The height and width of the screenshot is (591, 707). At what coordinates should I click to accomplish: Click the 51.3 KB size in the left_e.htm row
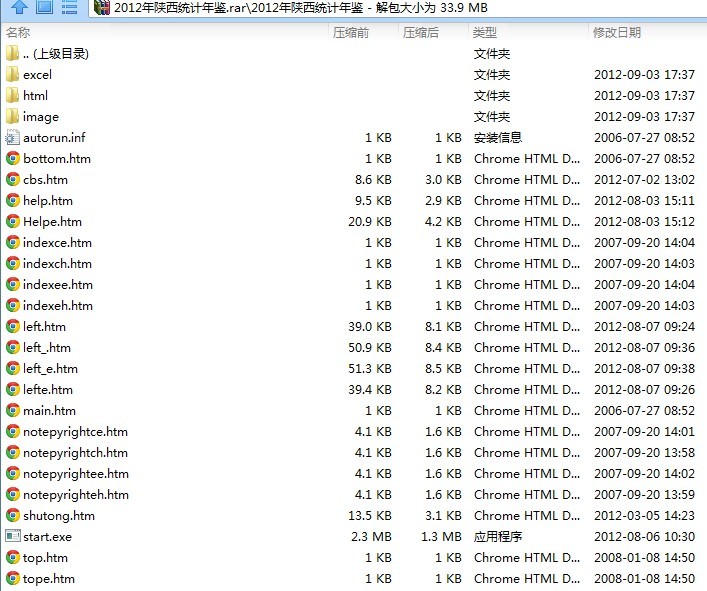[370, 369]
